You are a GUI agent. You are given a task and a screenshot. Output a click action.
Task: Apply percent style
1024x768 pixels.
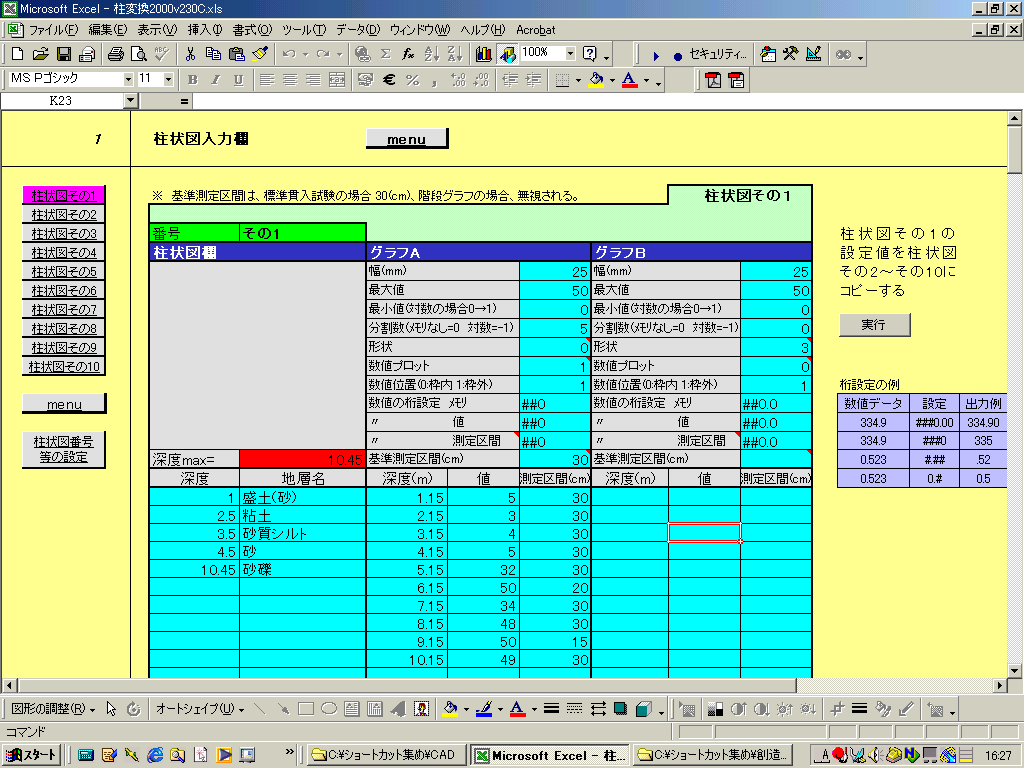tap(412, 80)
